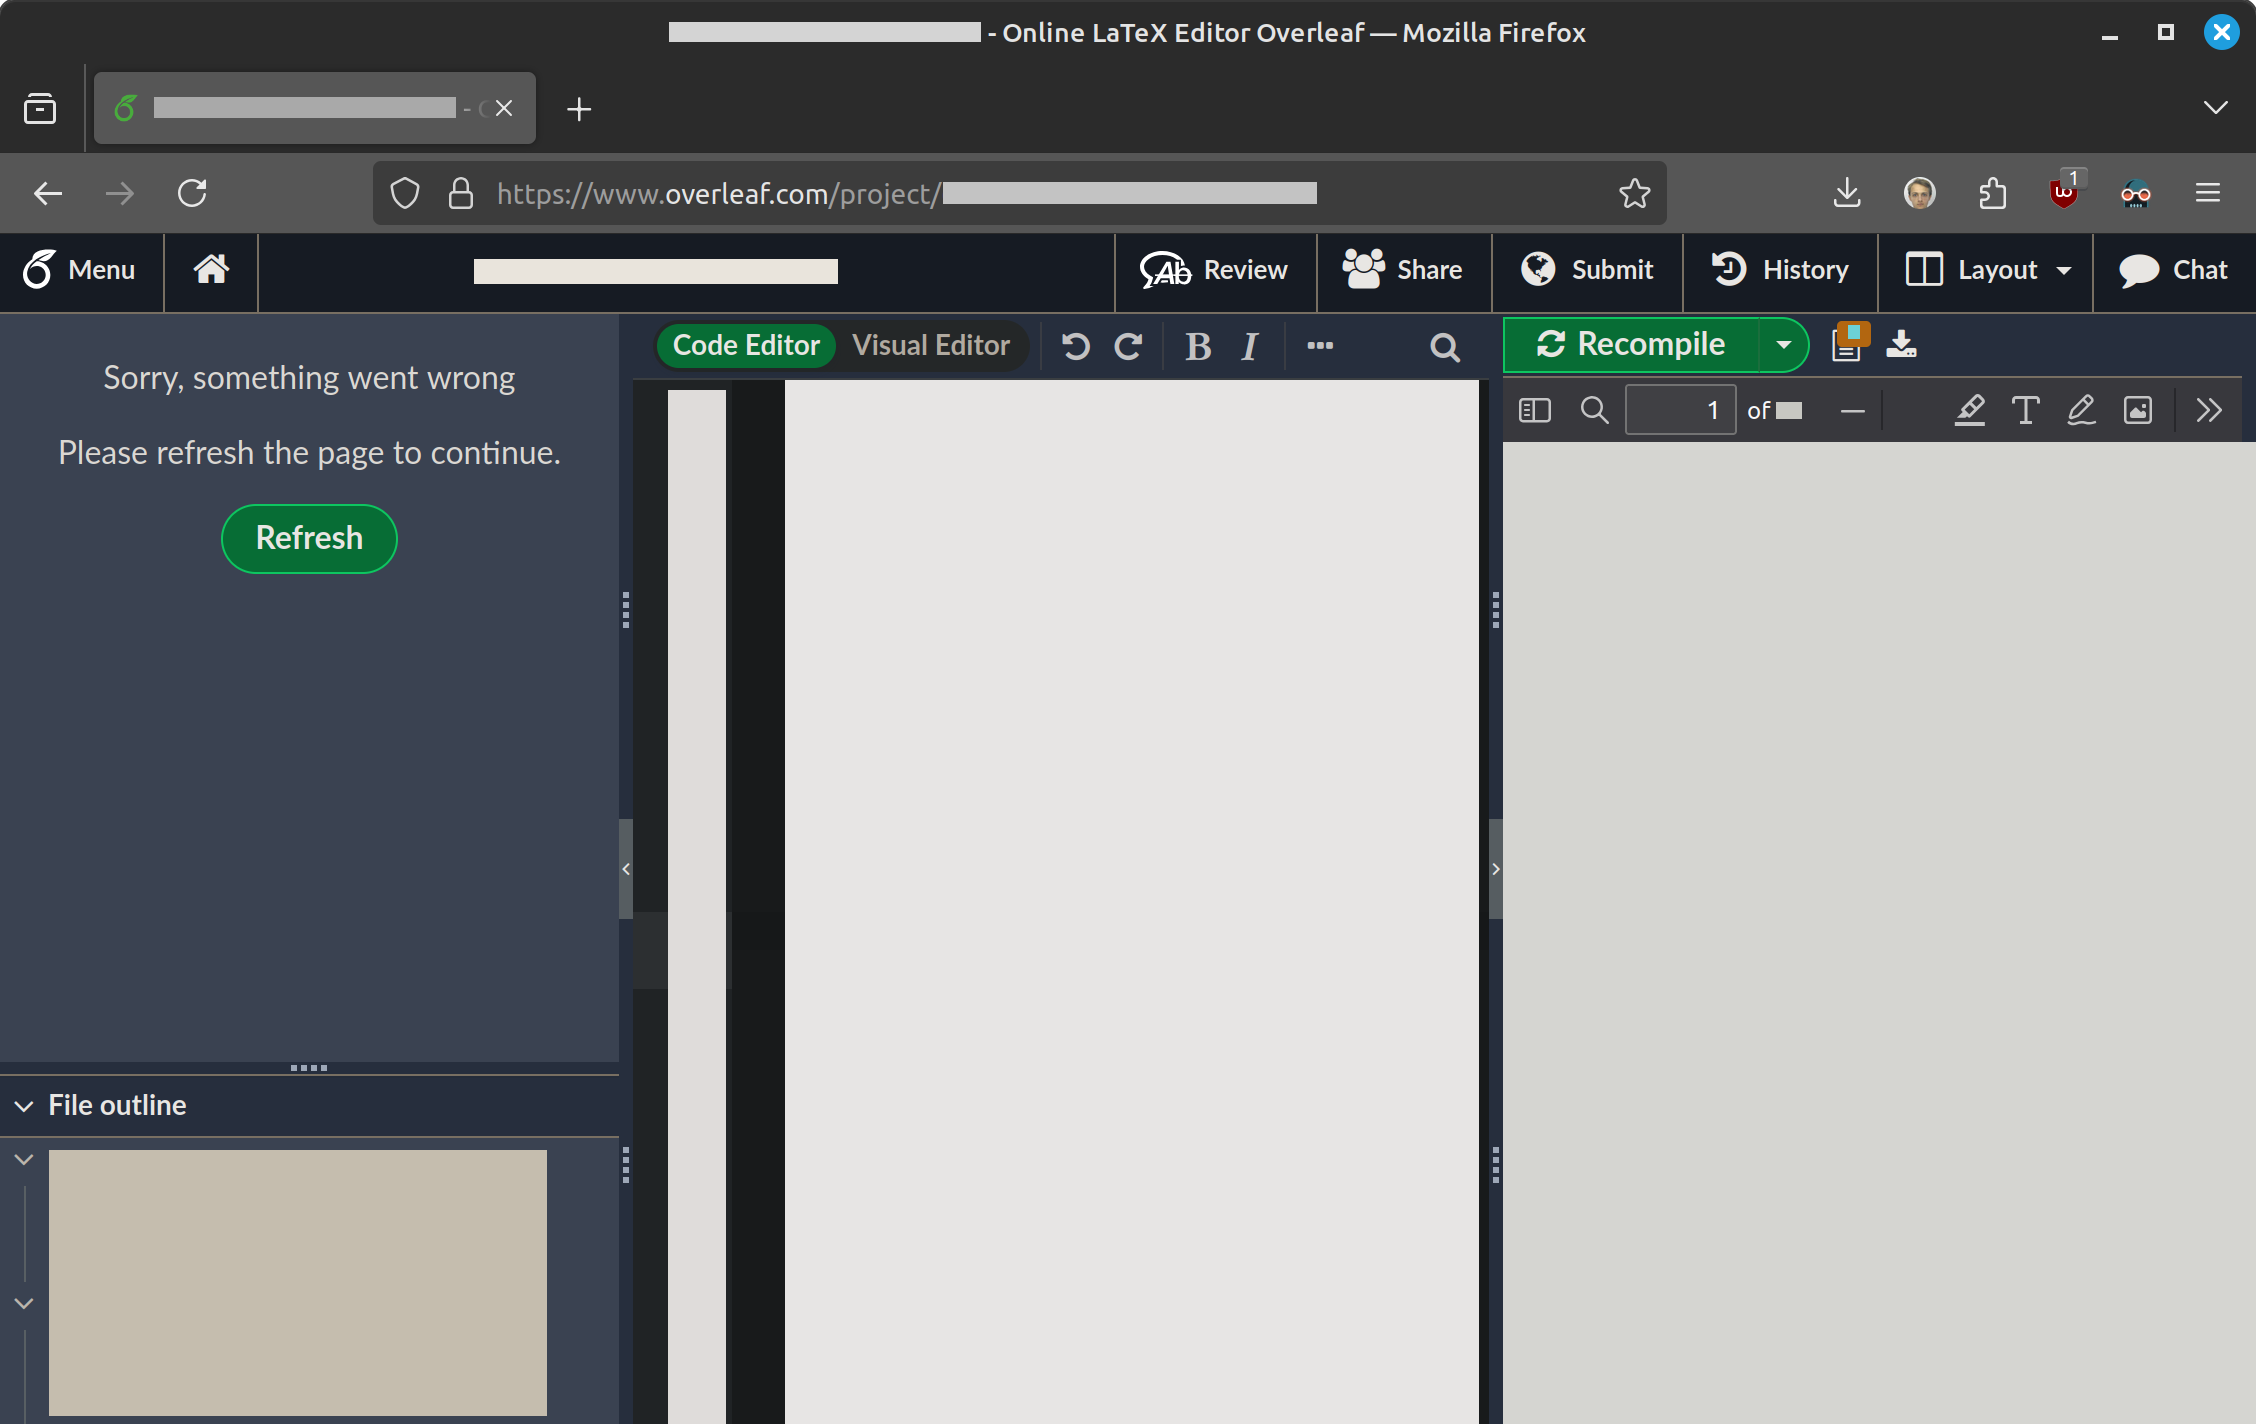Click the Share button
Image resolution: width=2256 pixels, height=1424 pixels.
click(1403, 269)
